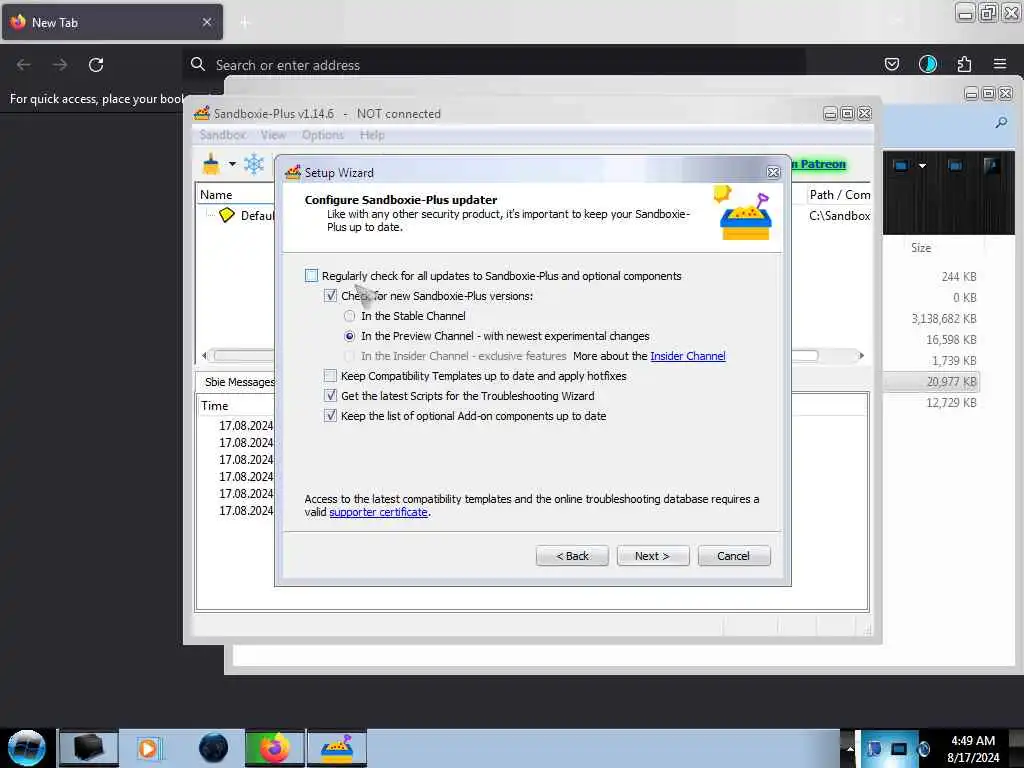Viewport: 1024px width, 768px height.
Task: Show hidden system tray icons
Action: click(x=850, y=748)
